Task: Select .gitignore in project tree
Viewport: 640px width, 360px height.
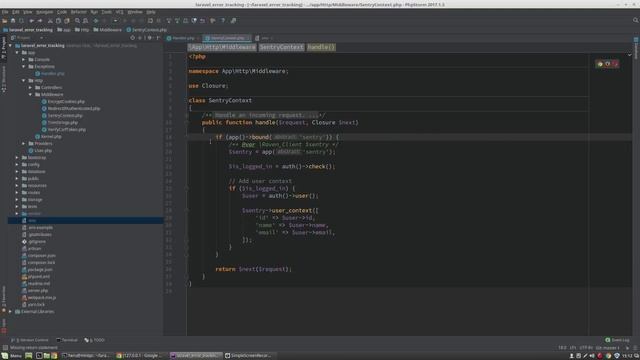Action: point(34,242)
